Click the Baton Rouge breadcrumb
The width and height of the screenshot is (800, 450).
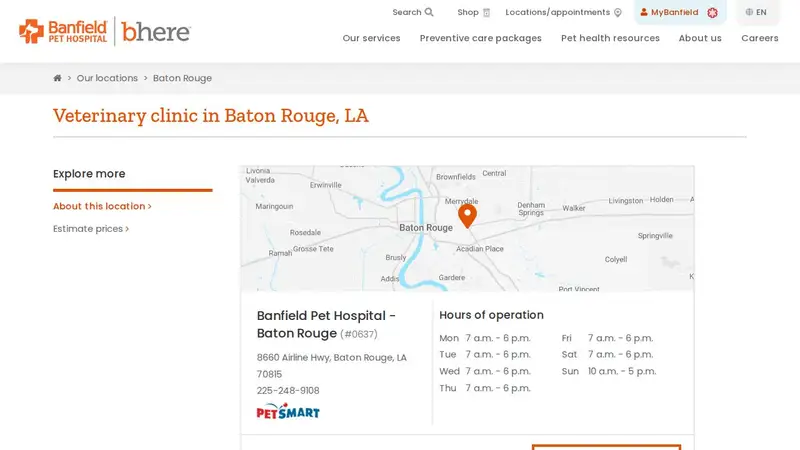182,78
